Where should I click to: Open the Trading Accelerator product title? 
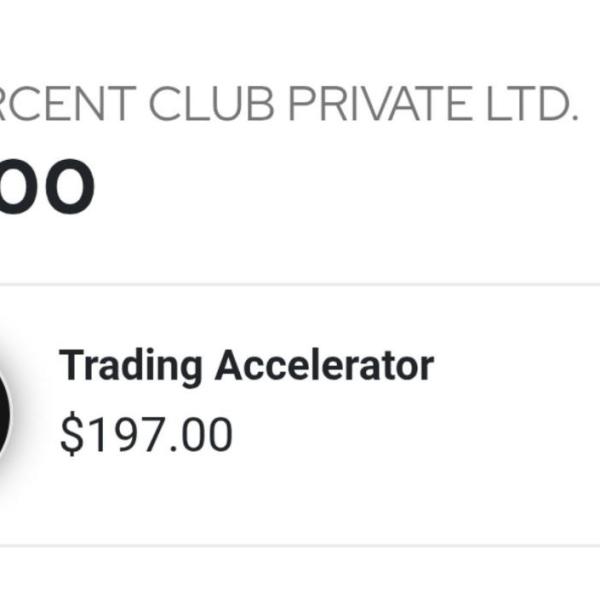pyautogui.click(x=246, y=367)
